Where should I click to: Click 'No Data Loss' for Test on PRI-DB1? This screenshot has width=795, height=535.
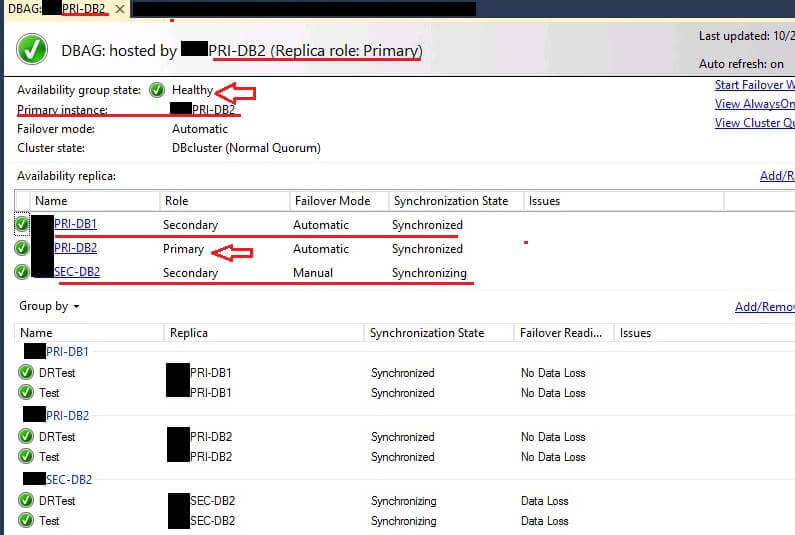[553, 393]
